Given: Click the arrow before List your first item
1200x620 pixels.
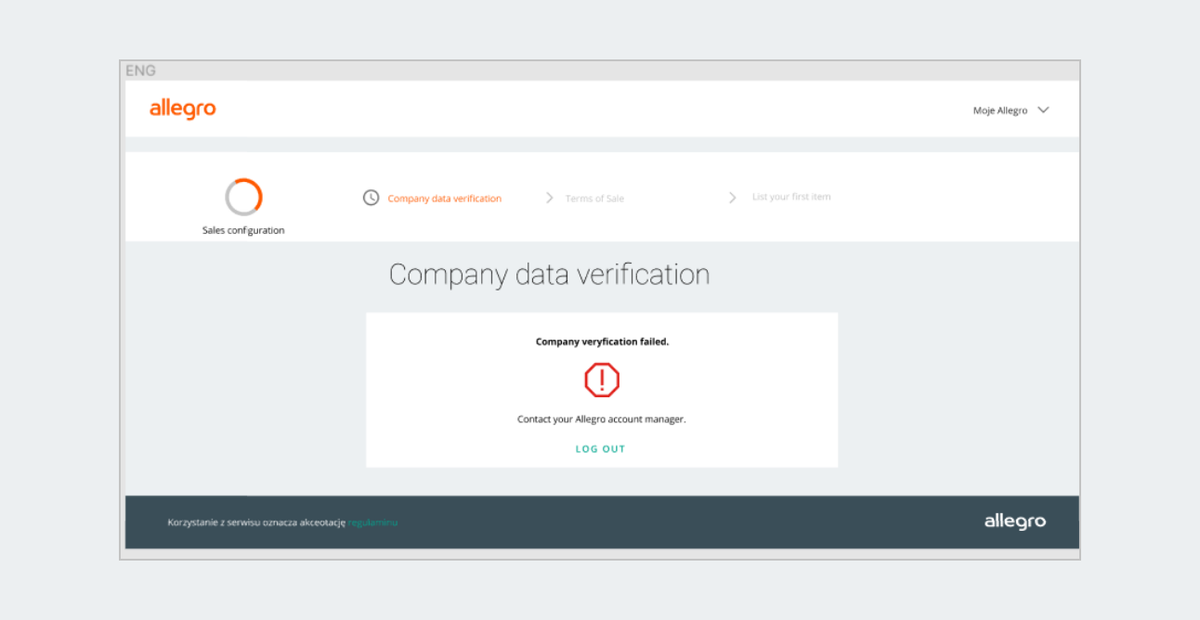Looking at the screenshot, I should point(733,198).
